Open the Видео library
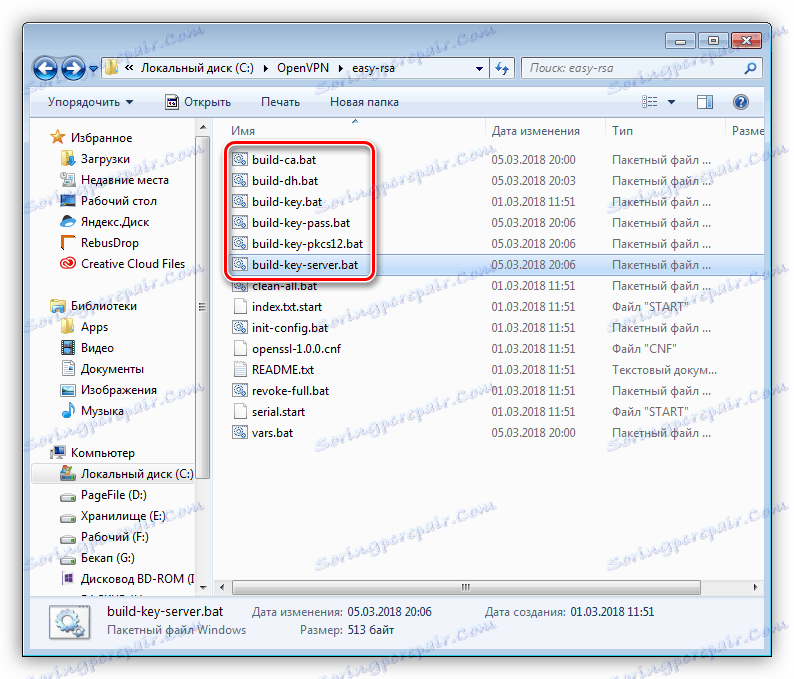This screenshot has height=679, width=794. [97, 348]
